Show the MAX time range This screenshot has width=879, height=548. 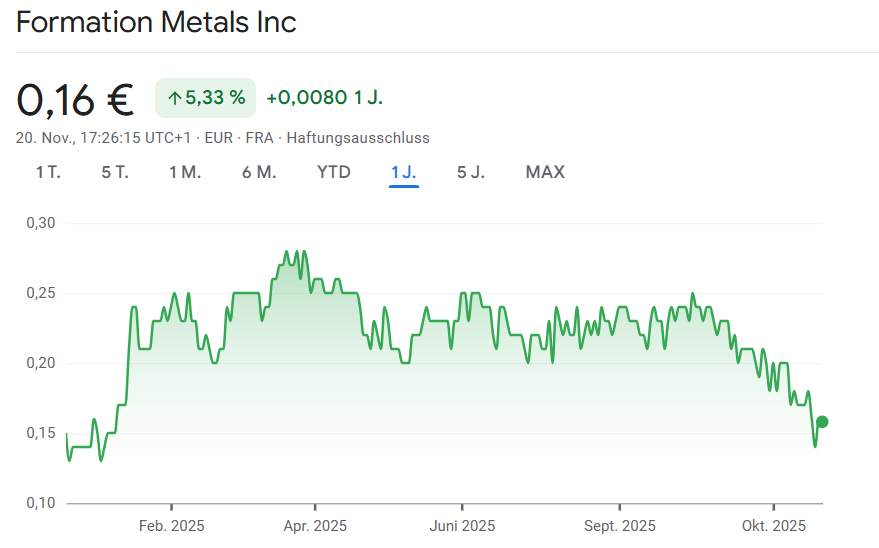545,172
